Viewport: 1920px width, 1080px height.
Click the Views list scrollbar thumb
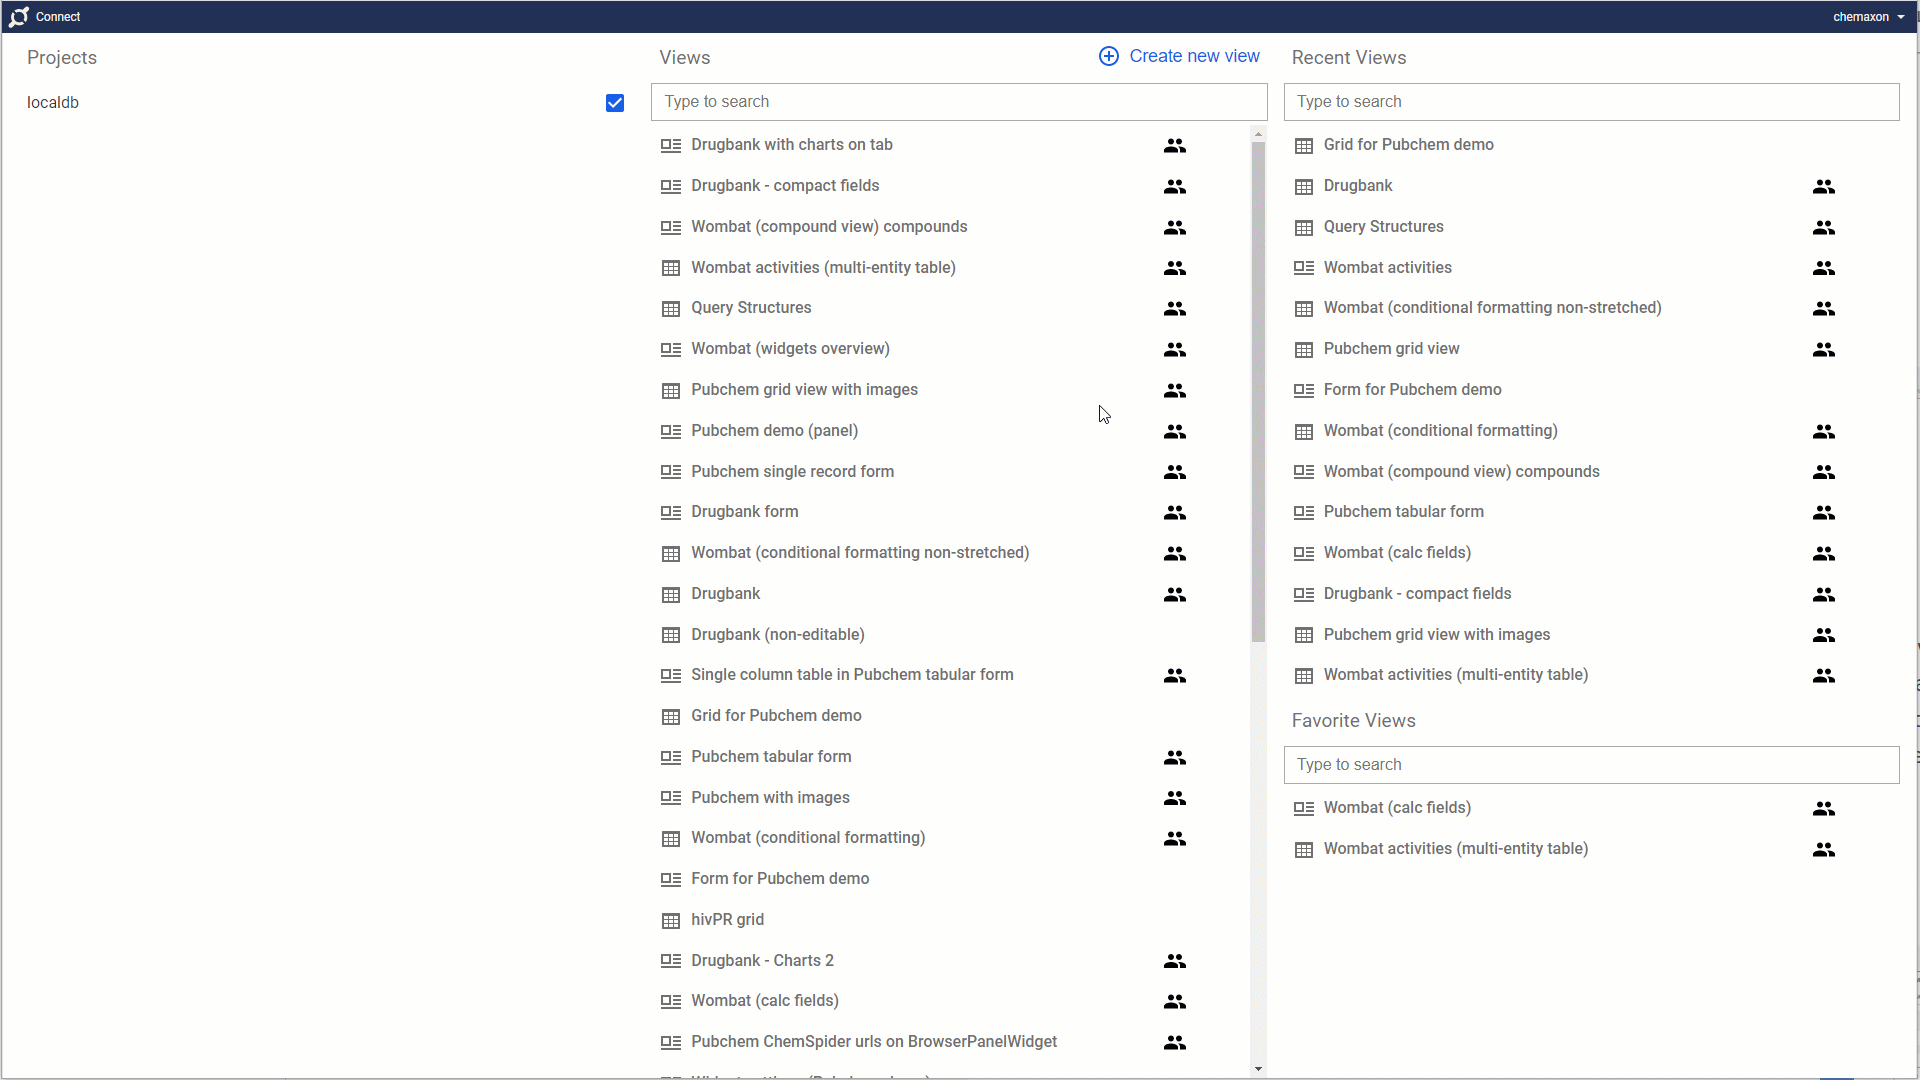pyautogui.click(x=1258, y=390)
